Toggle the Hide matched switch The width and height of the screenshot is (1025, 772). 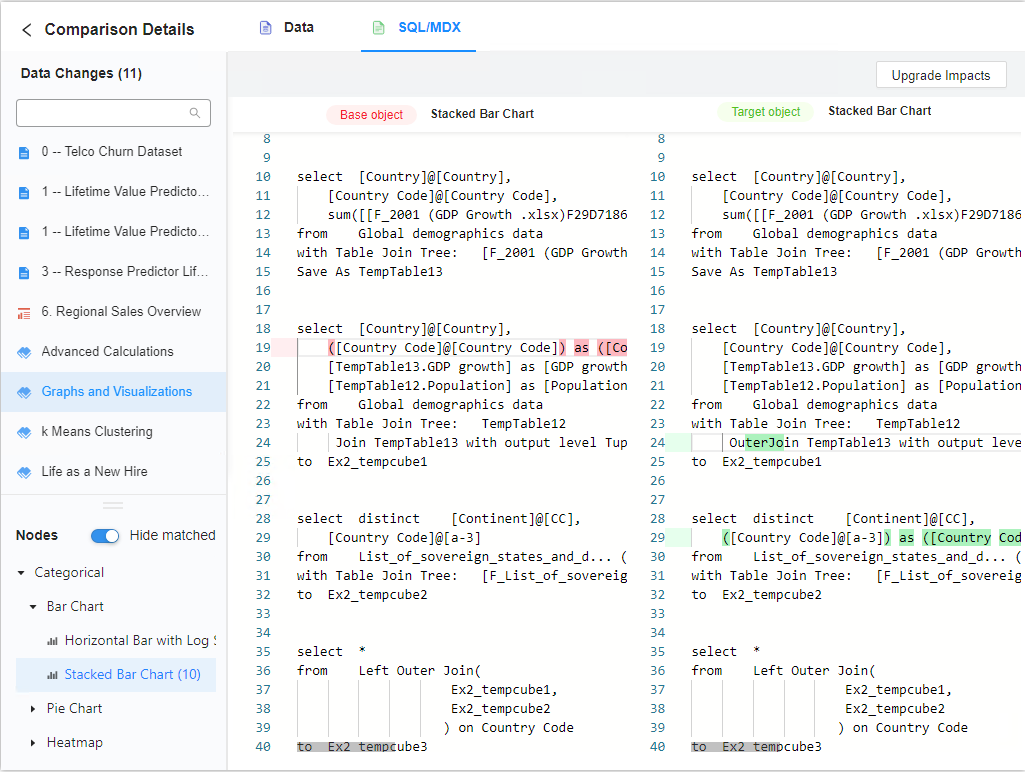pyautogui.click(x=105, y=536)
